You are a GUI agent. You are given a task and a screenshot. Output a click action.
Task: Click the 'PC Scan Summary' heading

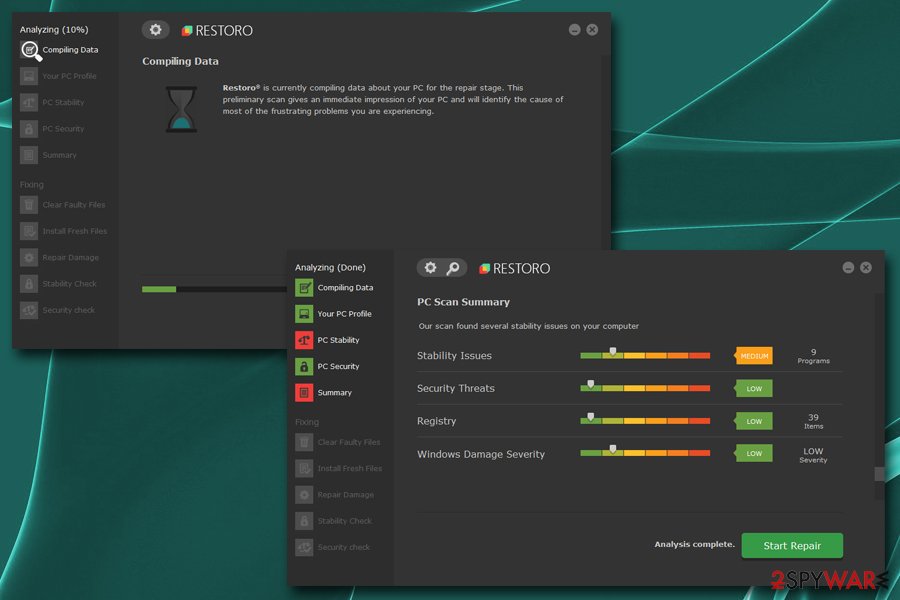point(463,302)
